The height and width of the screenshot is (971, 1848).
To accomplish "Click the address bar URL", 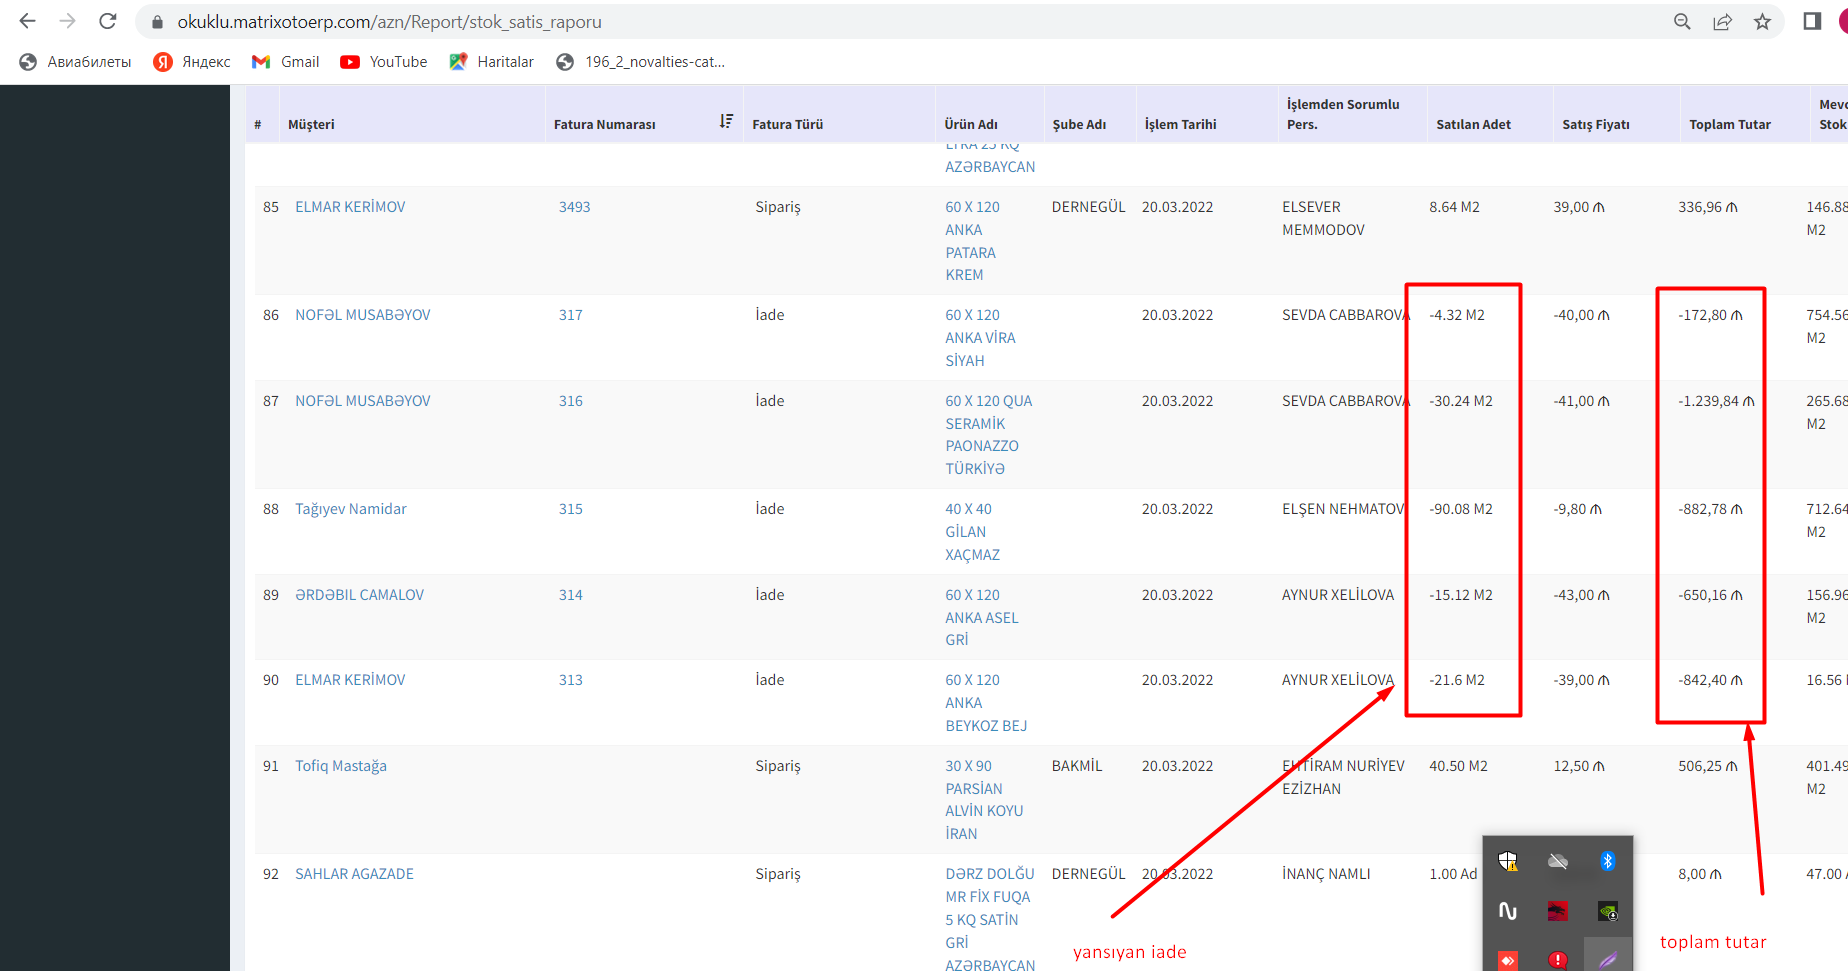I will tap(390, 22).
